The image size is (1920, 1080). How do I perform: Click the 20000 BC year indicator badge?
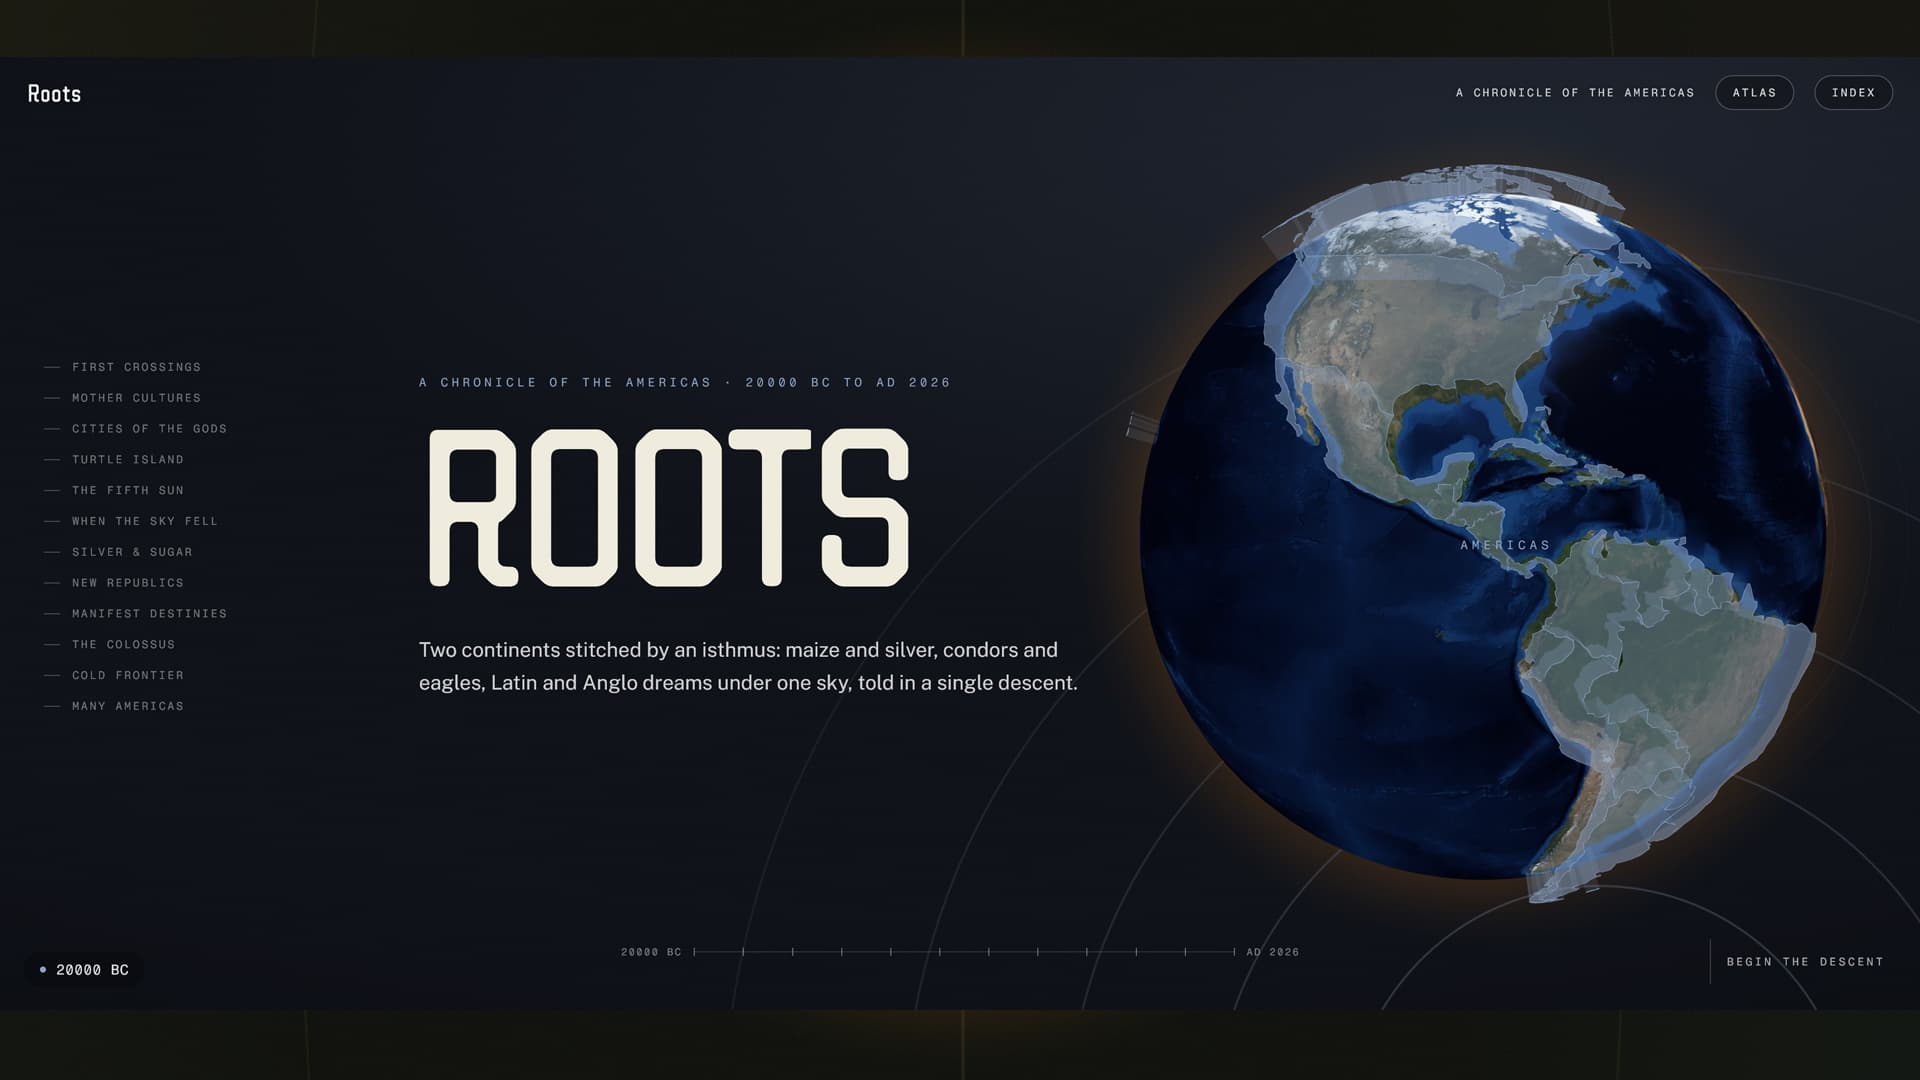(x=84, y=970)
